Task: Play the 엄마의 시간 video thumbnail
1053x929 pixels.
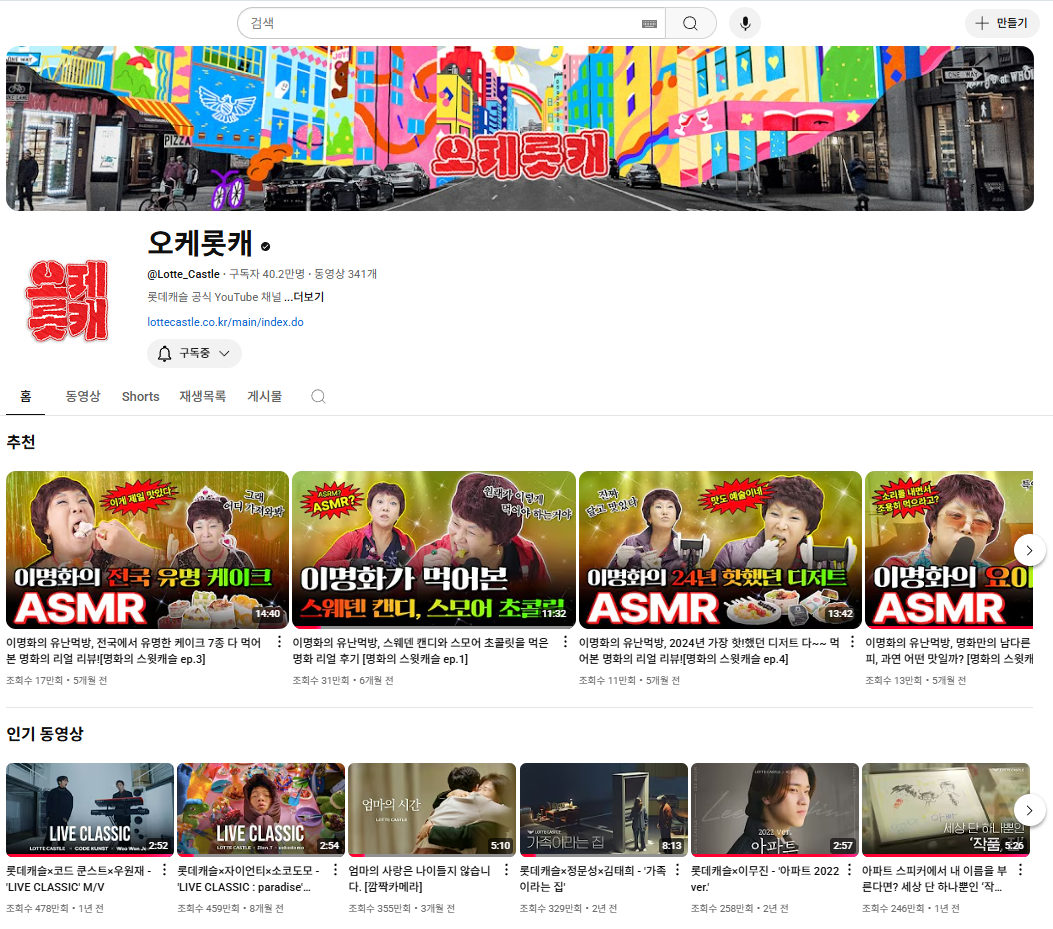Action: pos(432,809)
